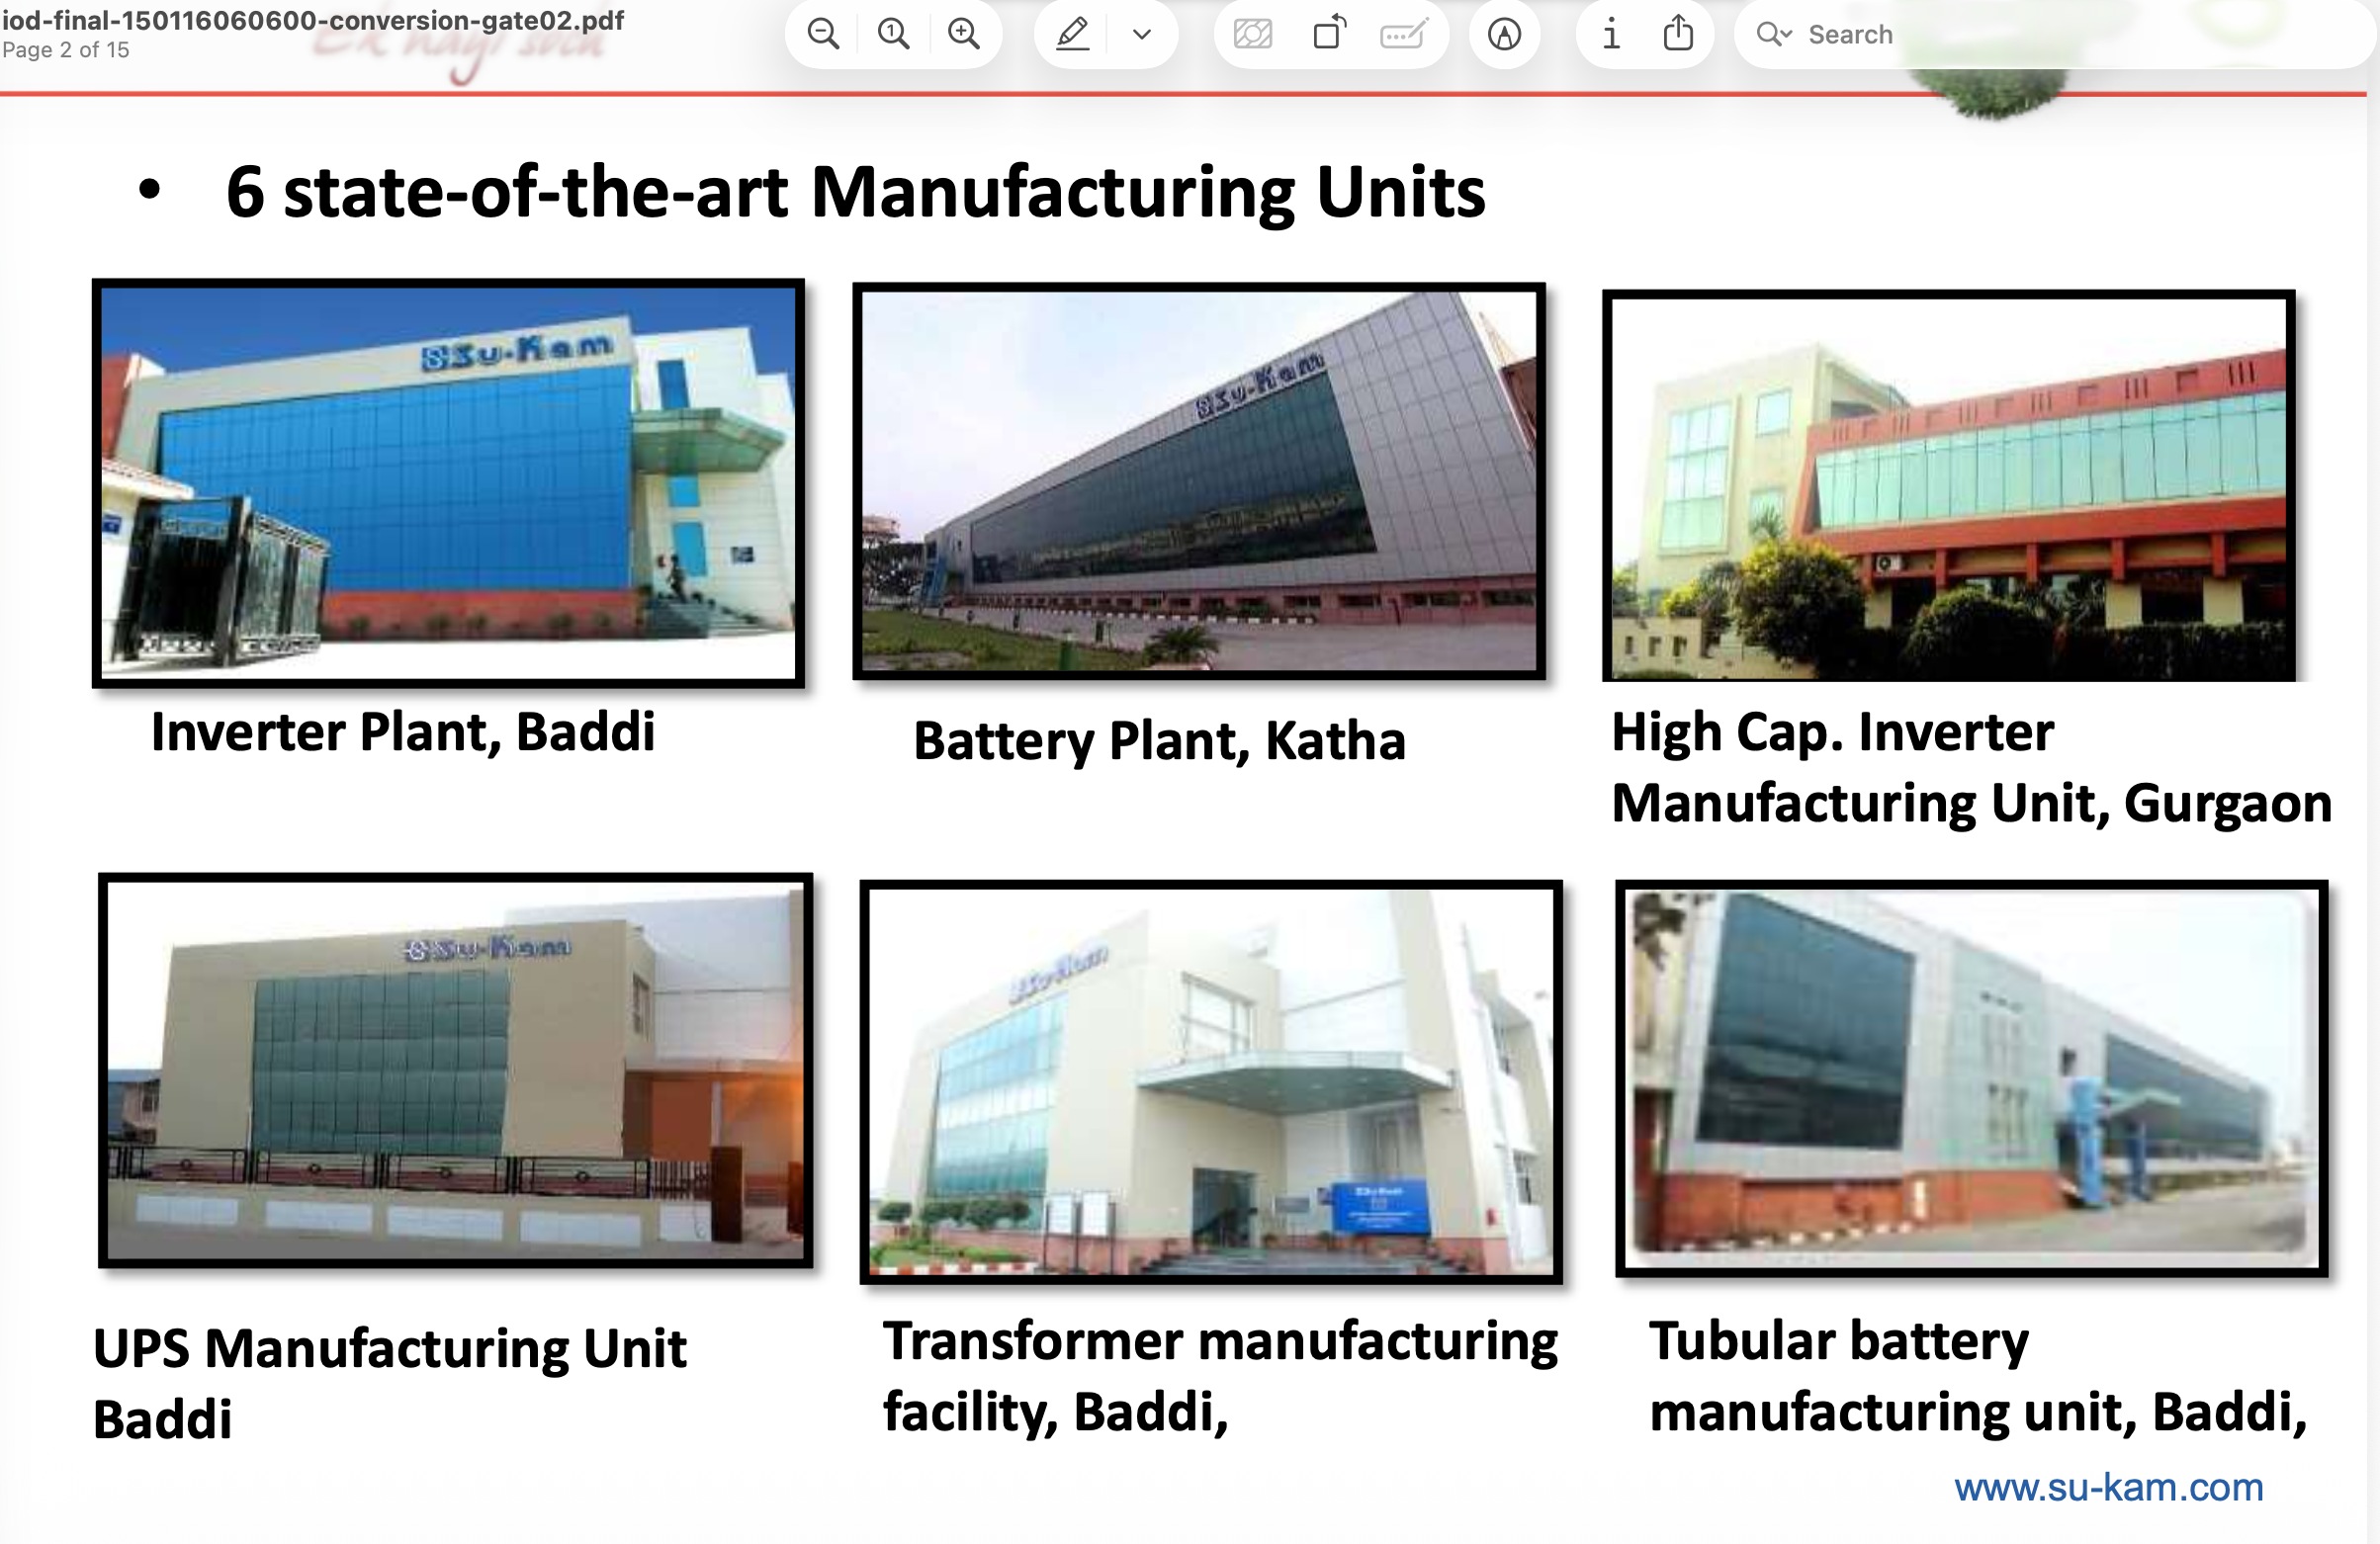The height and width of the screenshot is (1544, 2380).
Task: Open search options magnifier dropdown
Action: 1774,34
